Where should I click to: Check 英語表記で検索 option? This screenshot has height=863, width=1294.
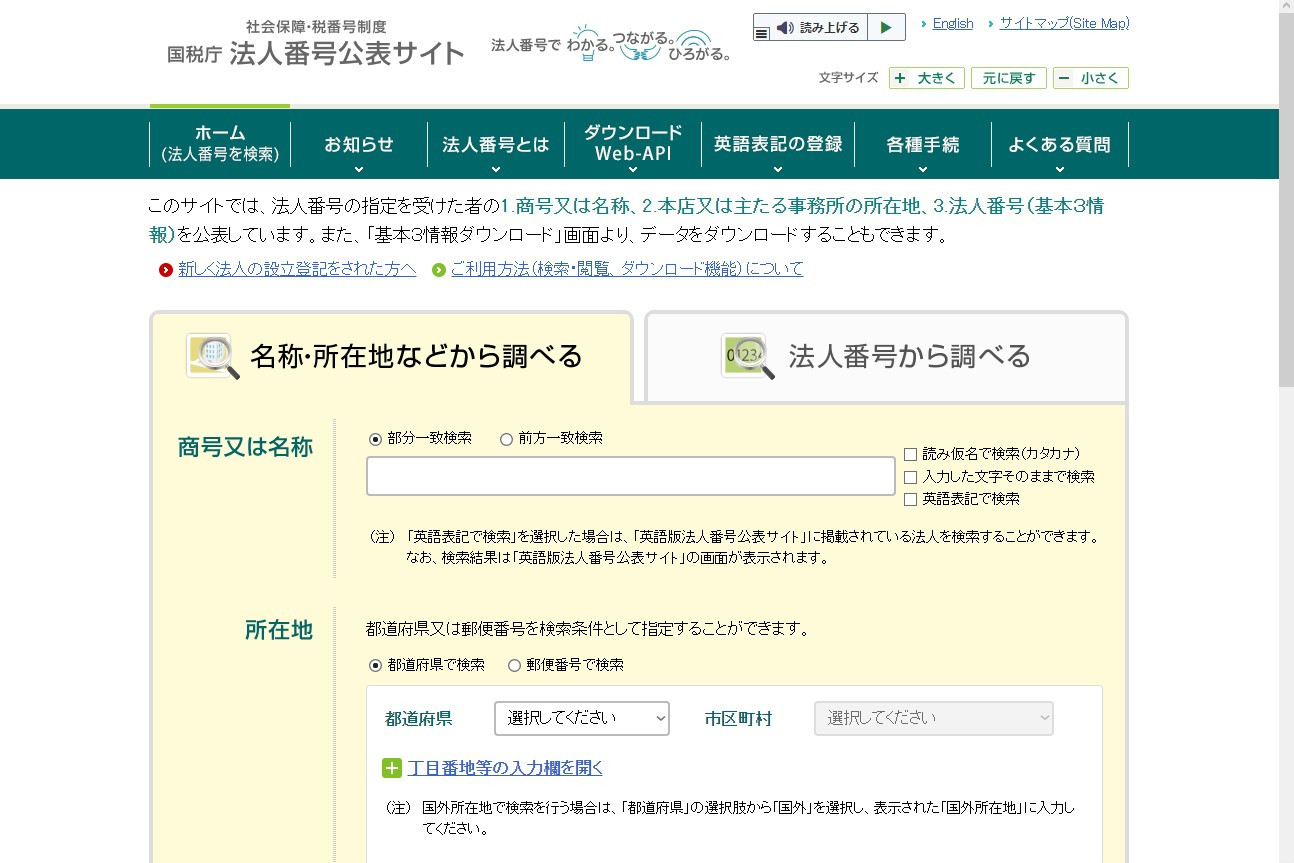911,498
